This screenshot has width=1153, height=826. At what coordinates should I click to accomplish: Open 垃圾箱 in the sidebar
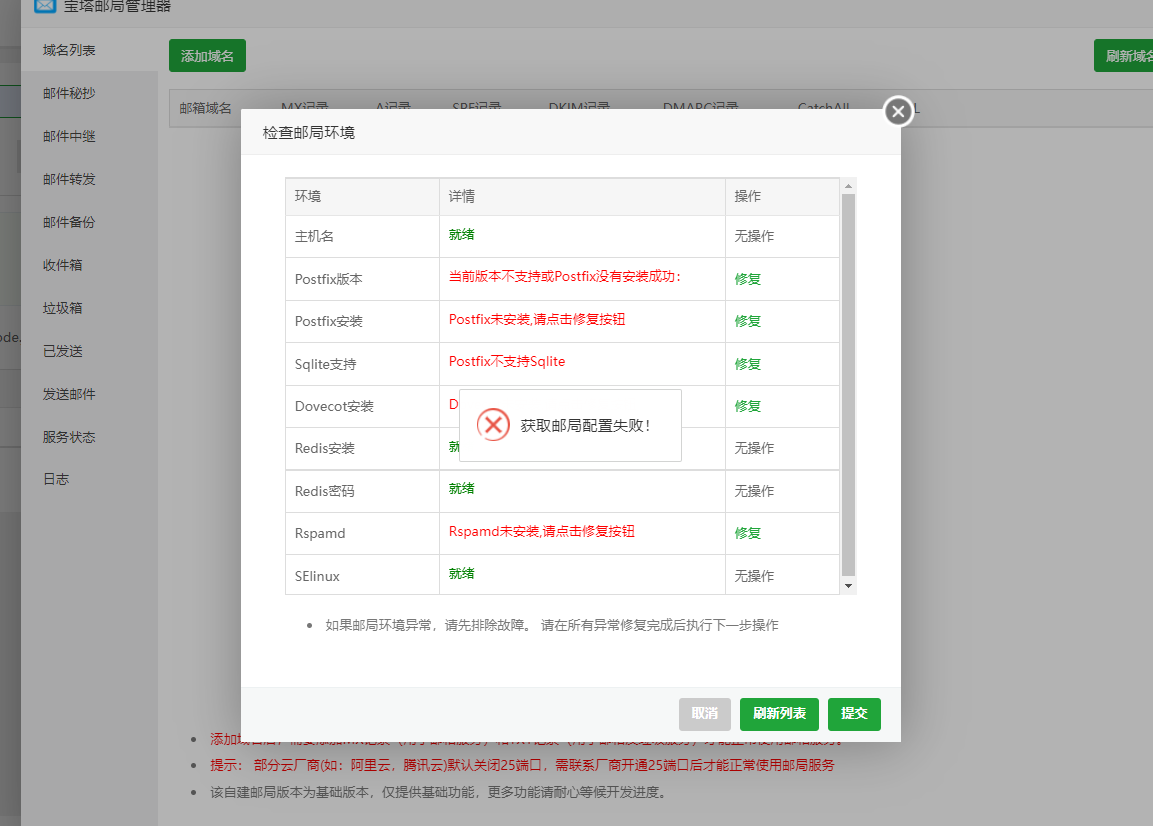[63, 307]
